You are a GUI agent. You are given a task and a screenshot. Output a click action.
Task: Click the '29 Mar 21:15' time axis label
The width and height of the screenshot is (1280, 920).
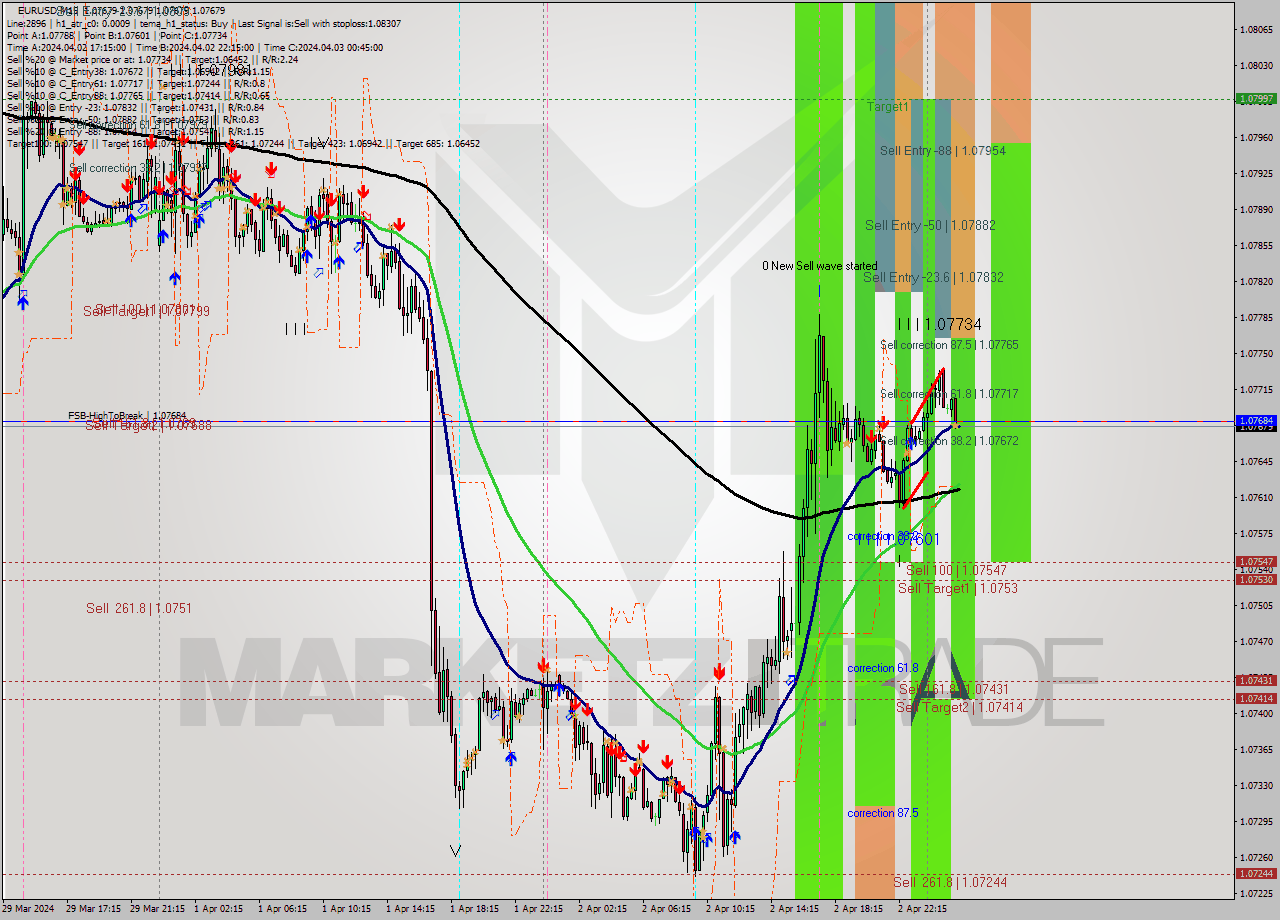coord(157,909)
